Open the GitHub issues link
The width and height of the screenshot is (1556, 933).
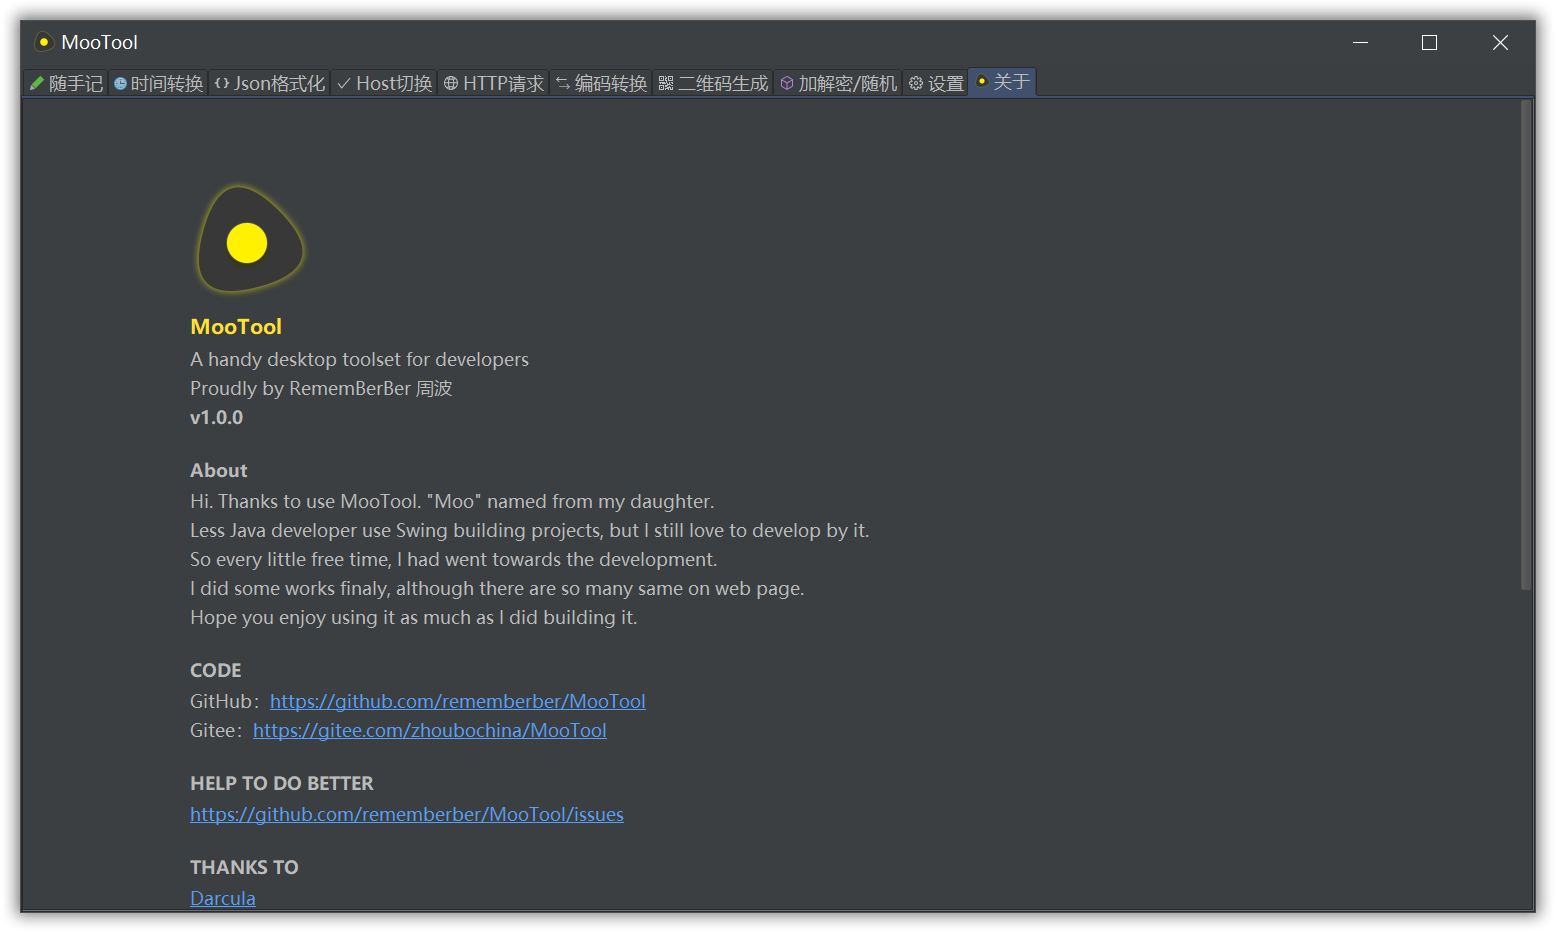(x=407, y=814)
